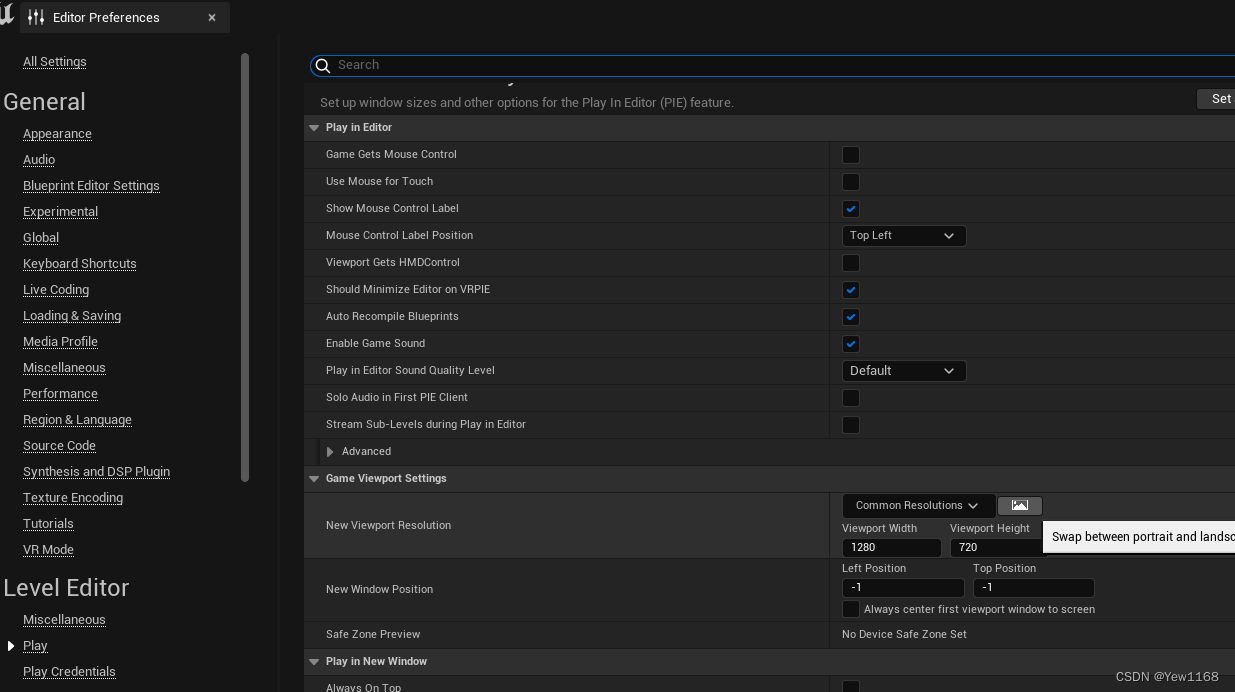
Task: Open All Settings link
Action: (55, 62)
